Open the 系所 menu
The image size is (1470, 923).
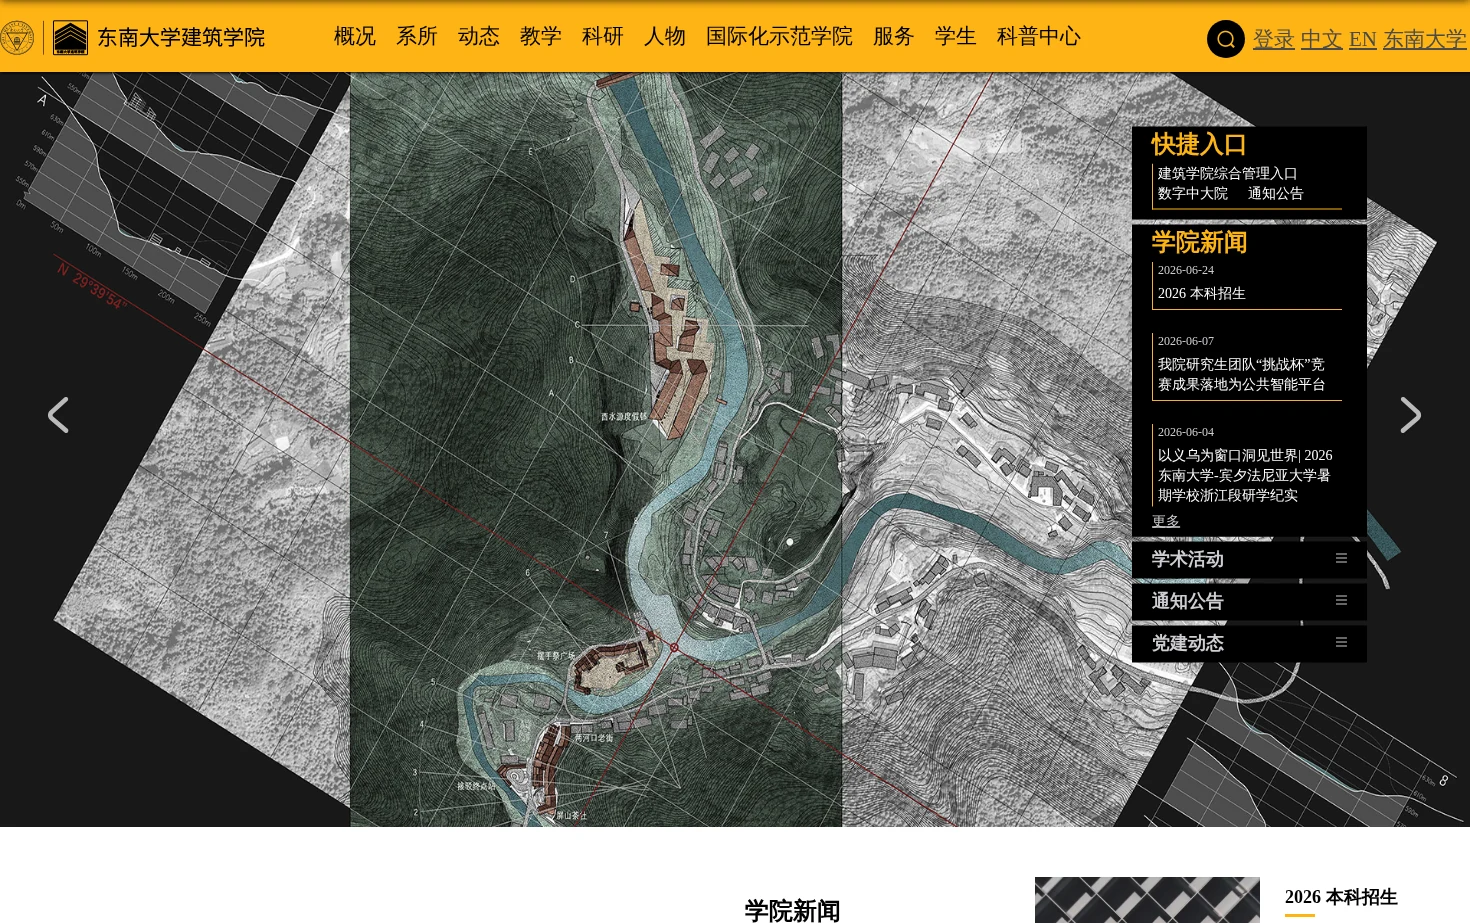417,36
